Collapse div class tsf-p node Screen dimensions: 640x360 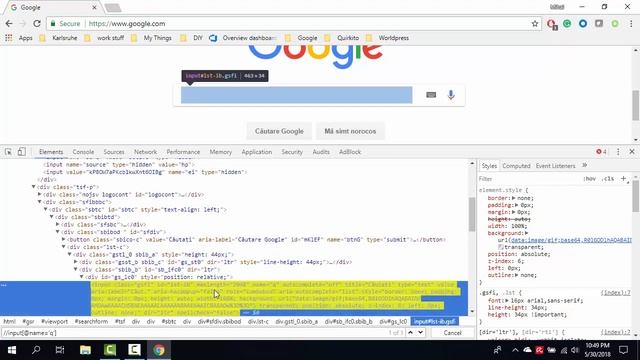pyautogui.click(x=33, y=187)
